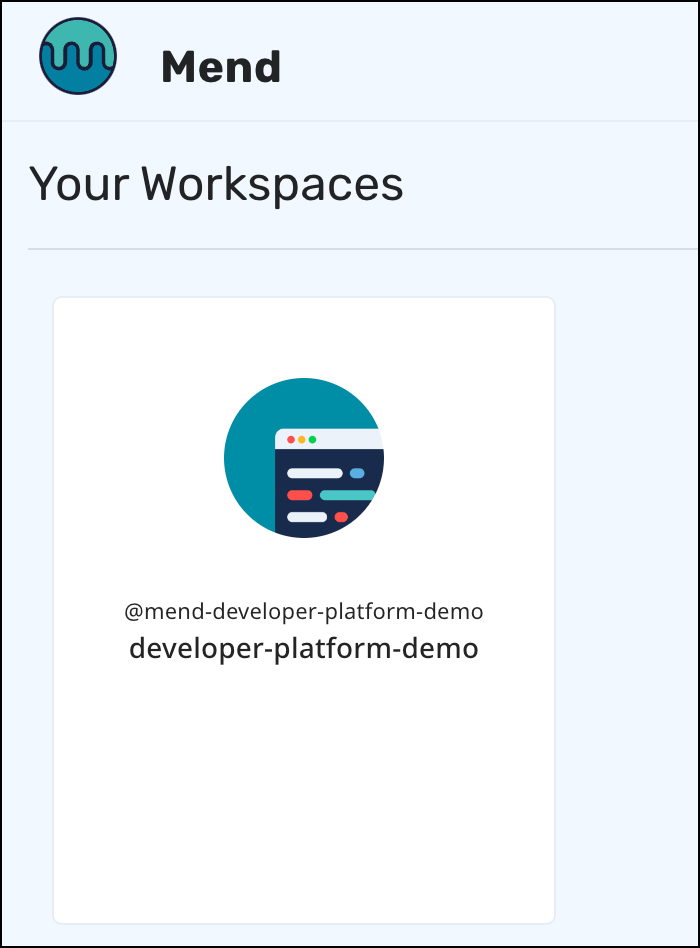Click the Your Workspaces heading
Viewport: 700px width, 948px height.
tap(216, 185)
